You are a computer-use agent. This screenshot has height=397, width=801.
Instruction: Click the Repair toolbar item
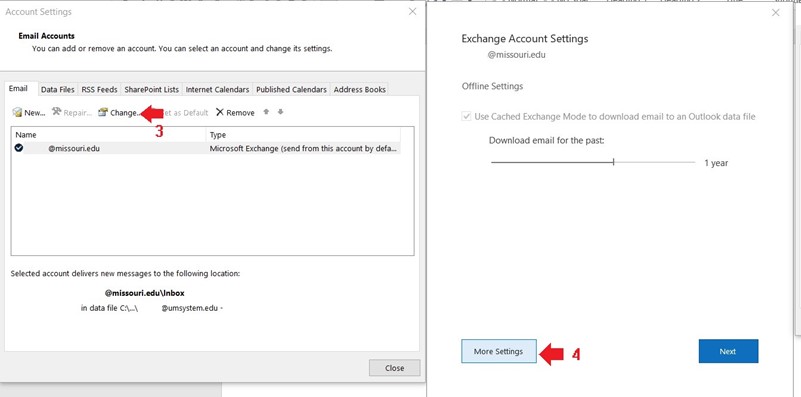pyautogui.click(x=72, y=112)
